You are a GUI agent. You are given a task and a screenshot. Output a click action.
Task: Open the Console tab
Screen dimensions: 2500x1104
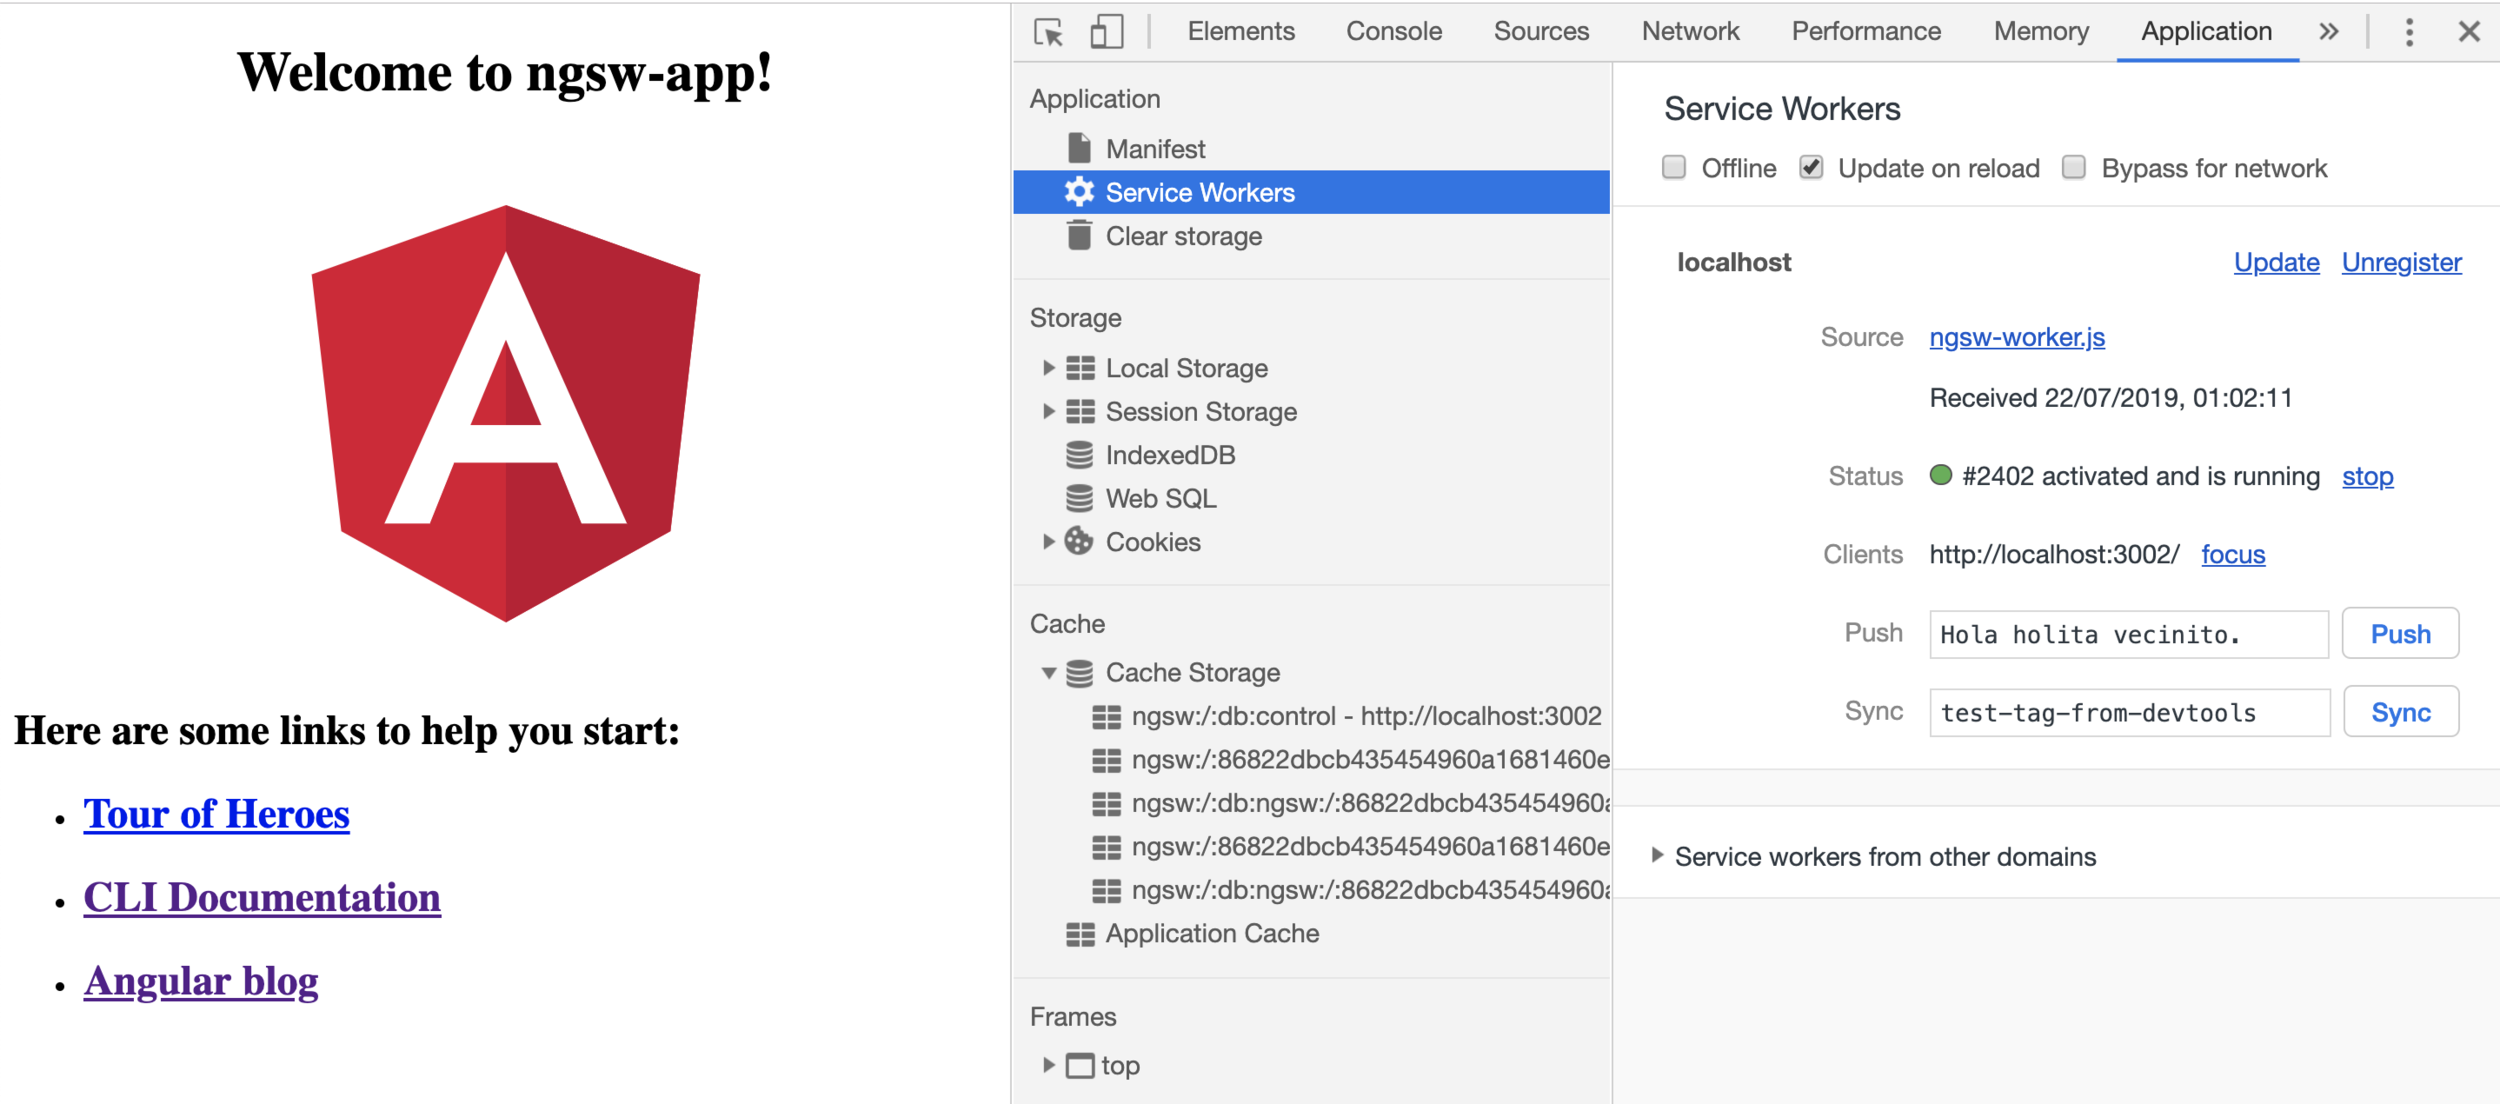[x=1393, y=32]
